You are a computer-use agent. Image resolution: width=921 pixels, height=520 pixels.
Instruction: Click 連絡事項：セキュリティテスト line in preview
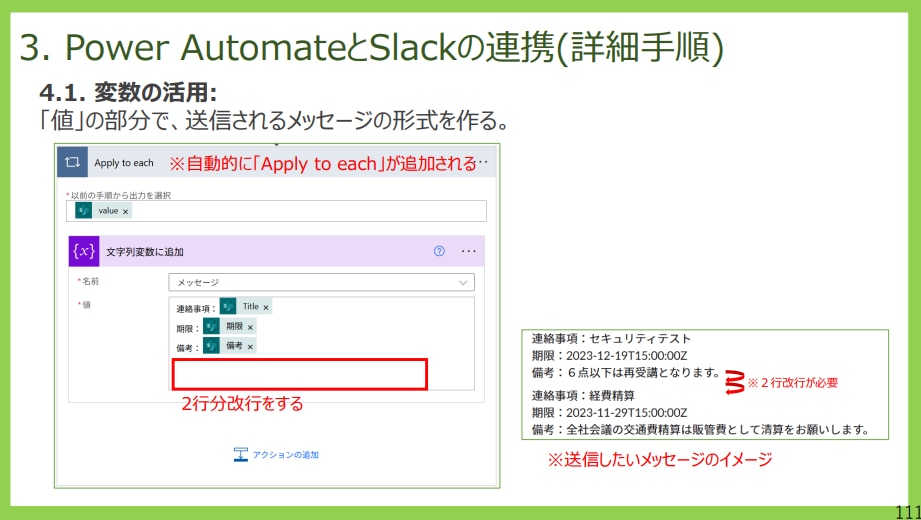click(611, 339)
